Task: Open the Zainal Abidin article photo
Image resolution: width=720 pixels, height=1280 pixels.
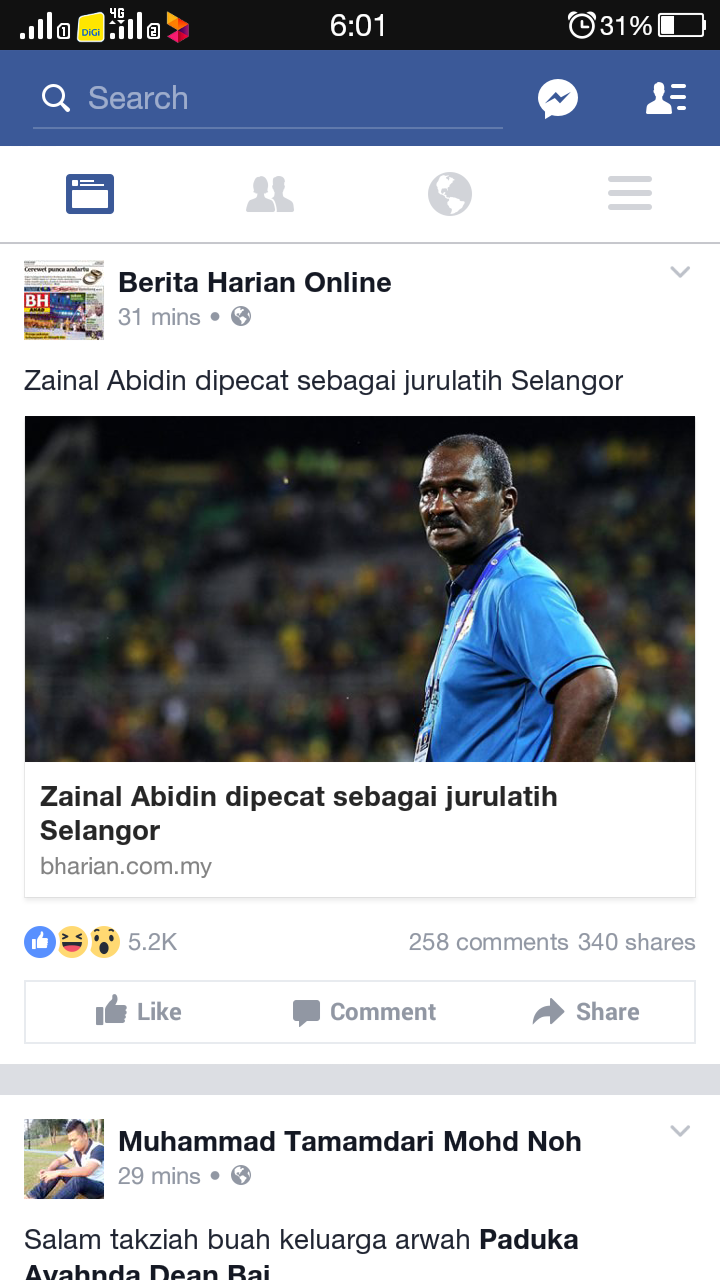Action: [x=360, y=589]
